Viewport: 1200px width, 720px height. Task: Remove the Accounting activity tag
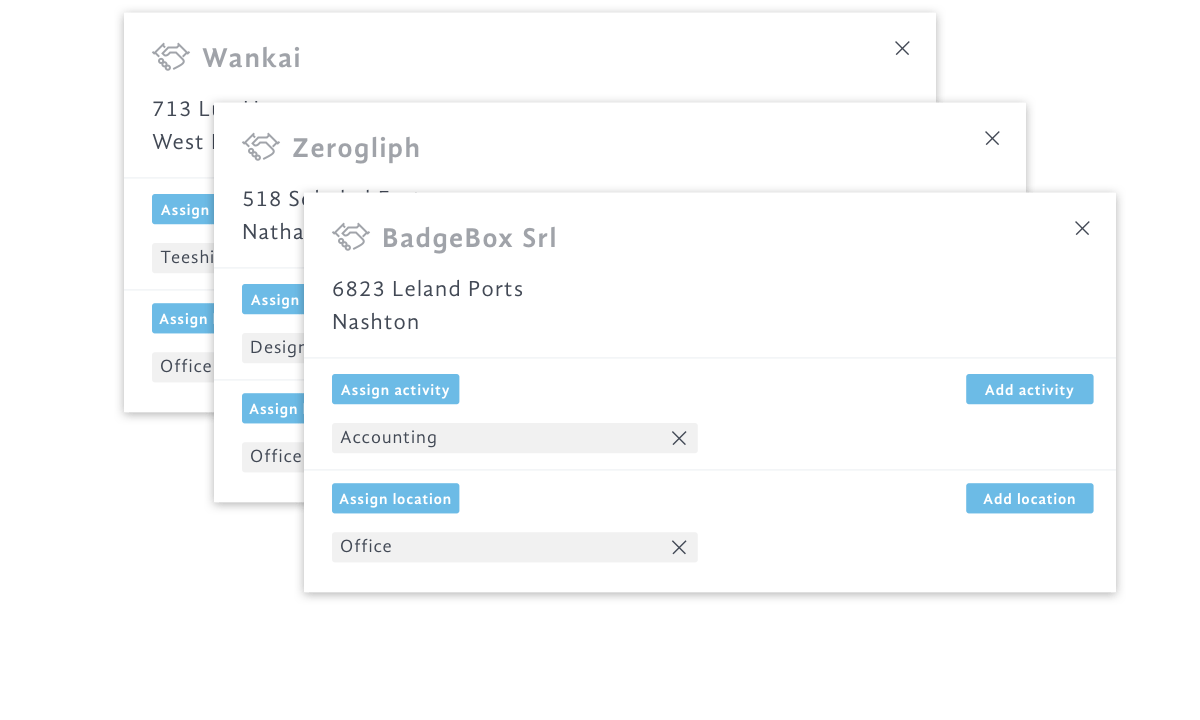[679, 437]
